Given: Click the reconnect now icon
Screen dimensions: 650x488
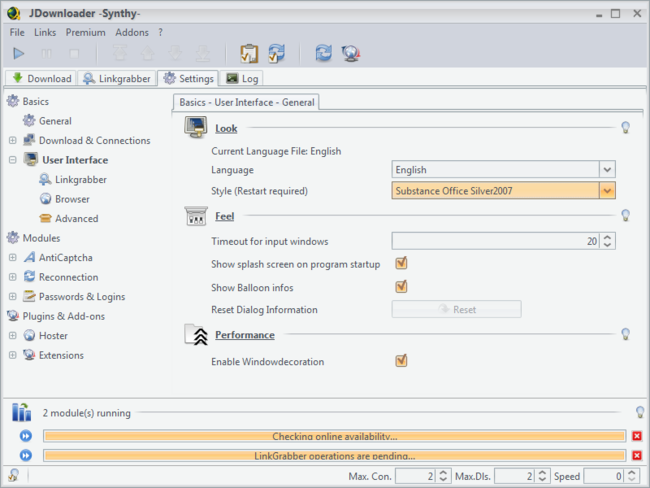Looking at the screenshot, I should pyautogui.click(x=323, y=53).
